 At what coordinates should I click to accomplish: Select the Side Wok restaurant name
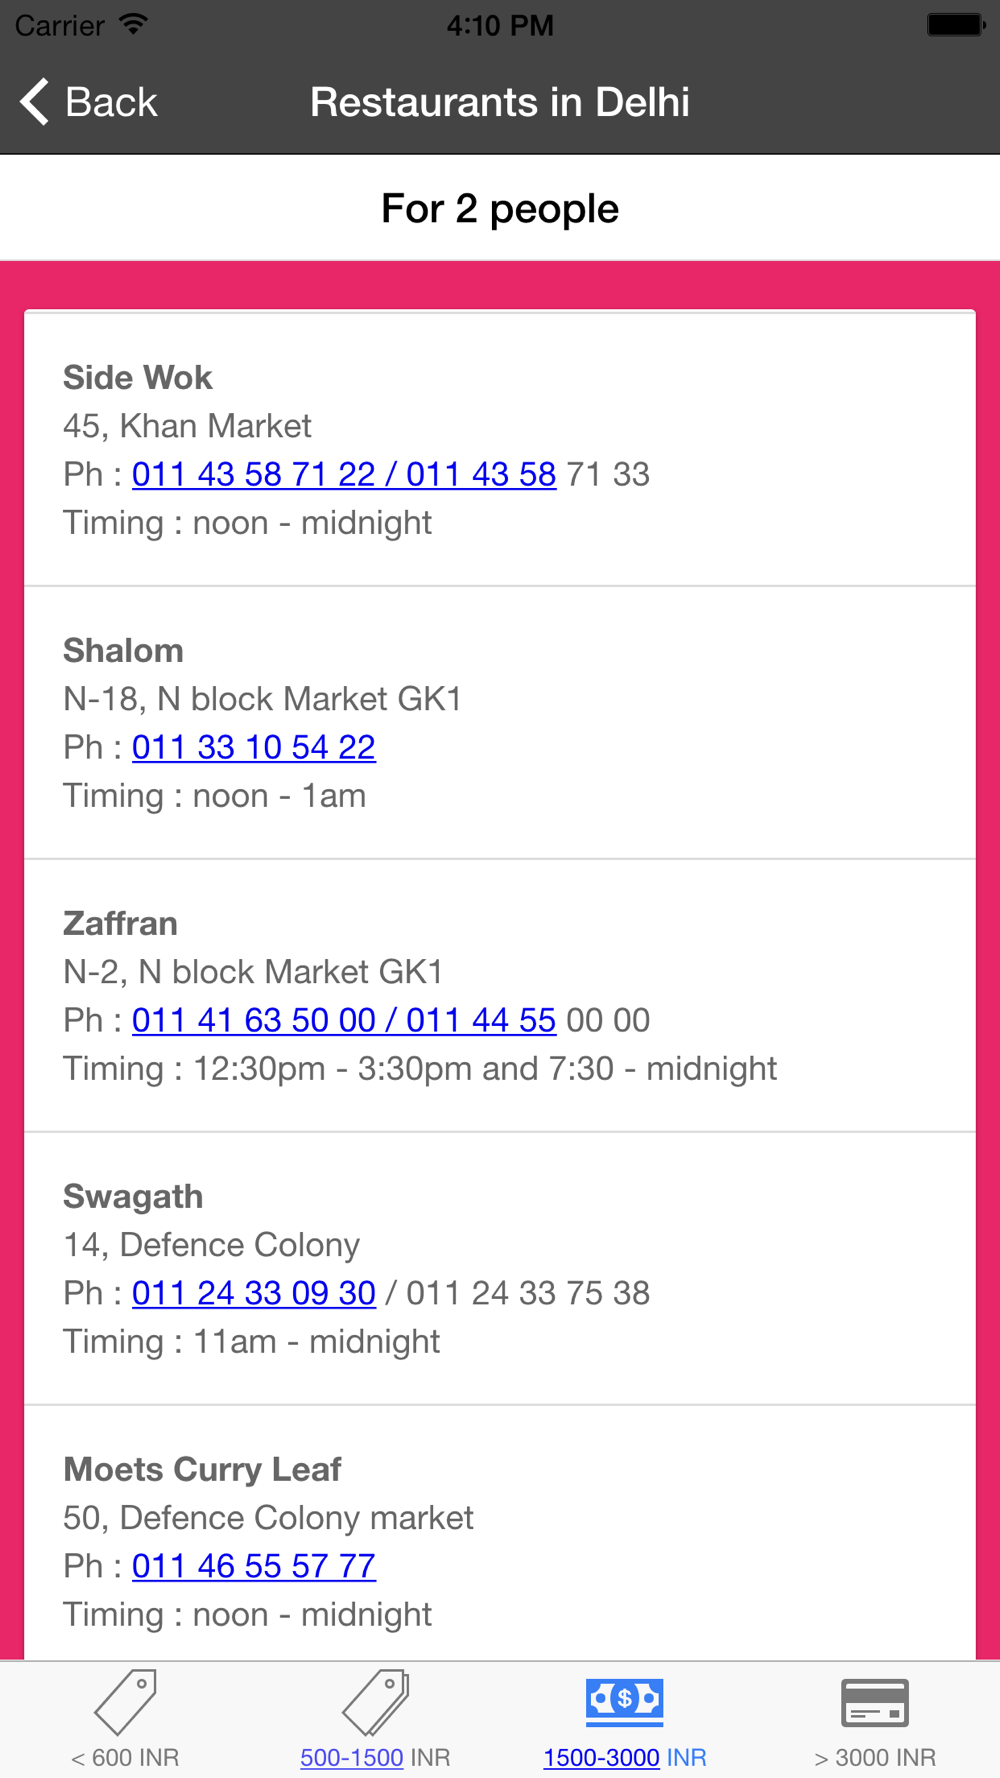pyautogui.click(x=138, y=378)
